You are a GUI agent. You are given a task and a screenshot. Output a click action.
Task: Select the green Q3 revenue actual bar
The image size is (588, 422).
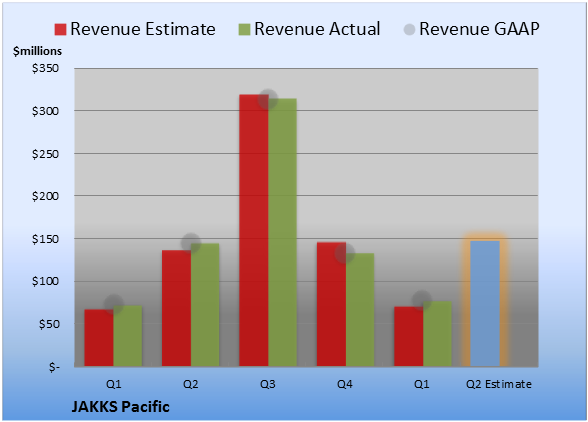click(282, 232)
